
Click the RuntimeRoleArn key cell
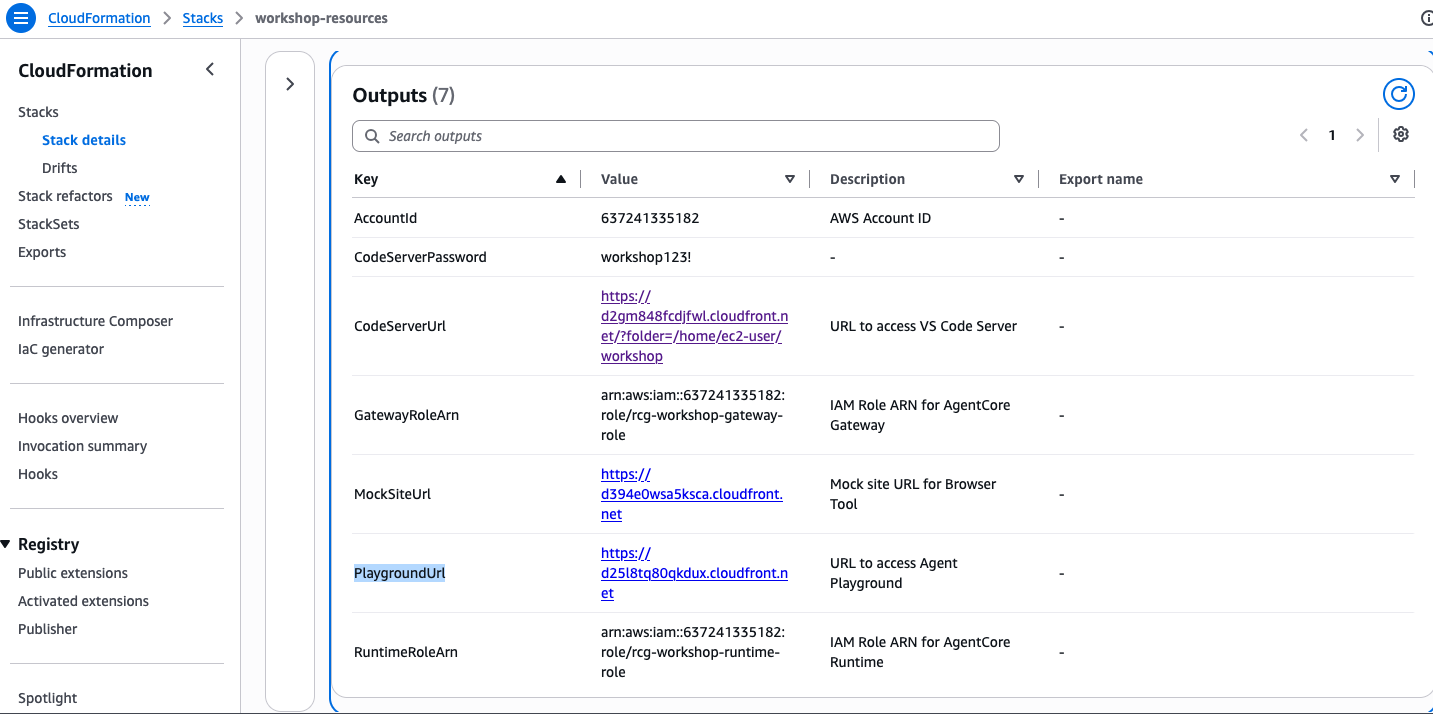click(406, 652)
